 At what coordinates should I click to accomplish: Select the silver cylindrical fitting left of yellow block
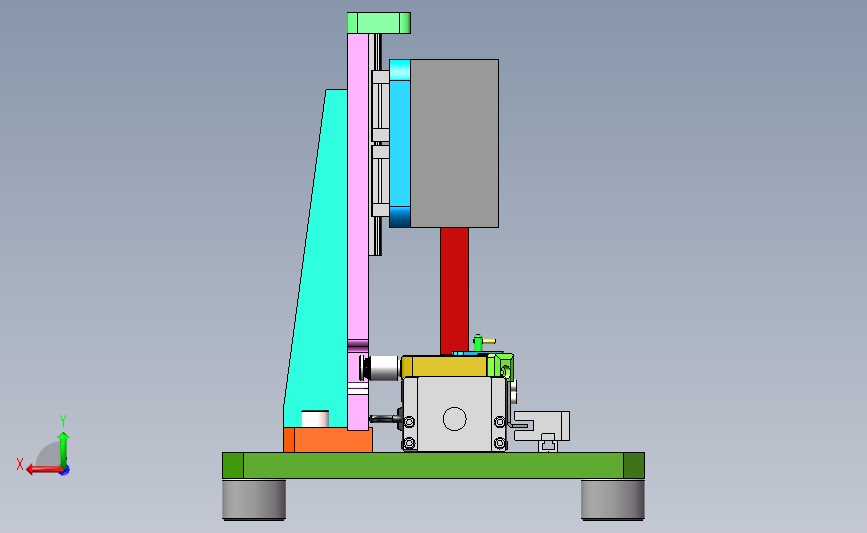point(380,368)
